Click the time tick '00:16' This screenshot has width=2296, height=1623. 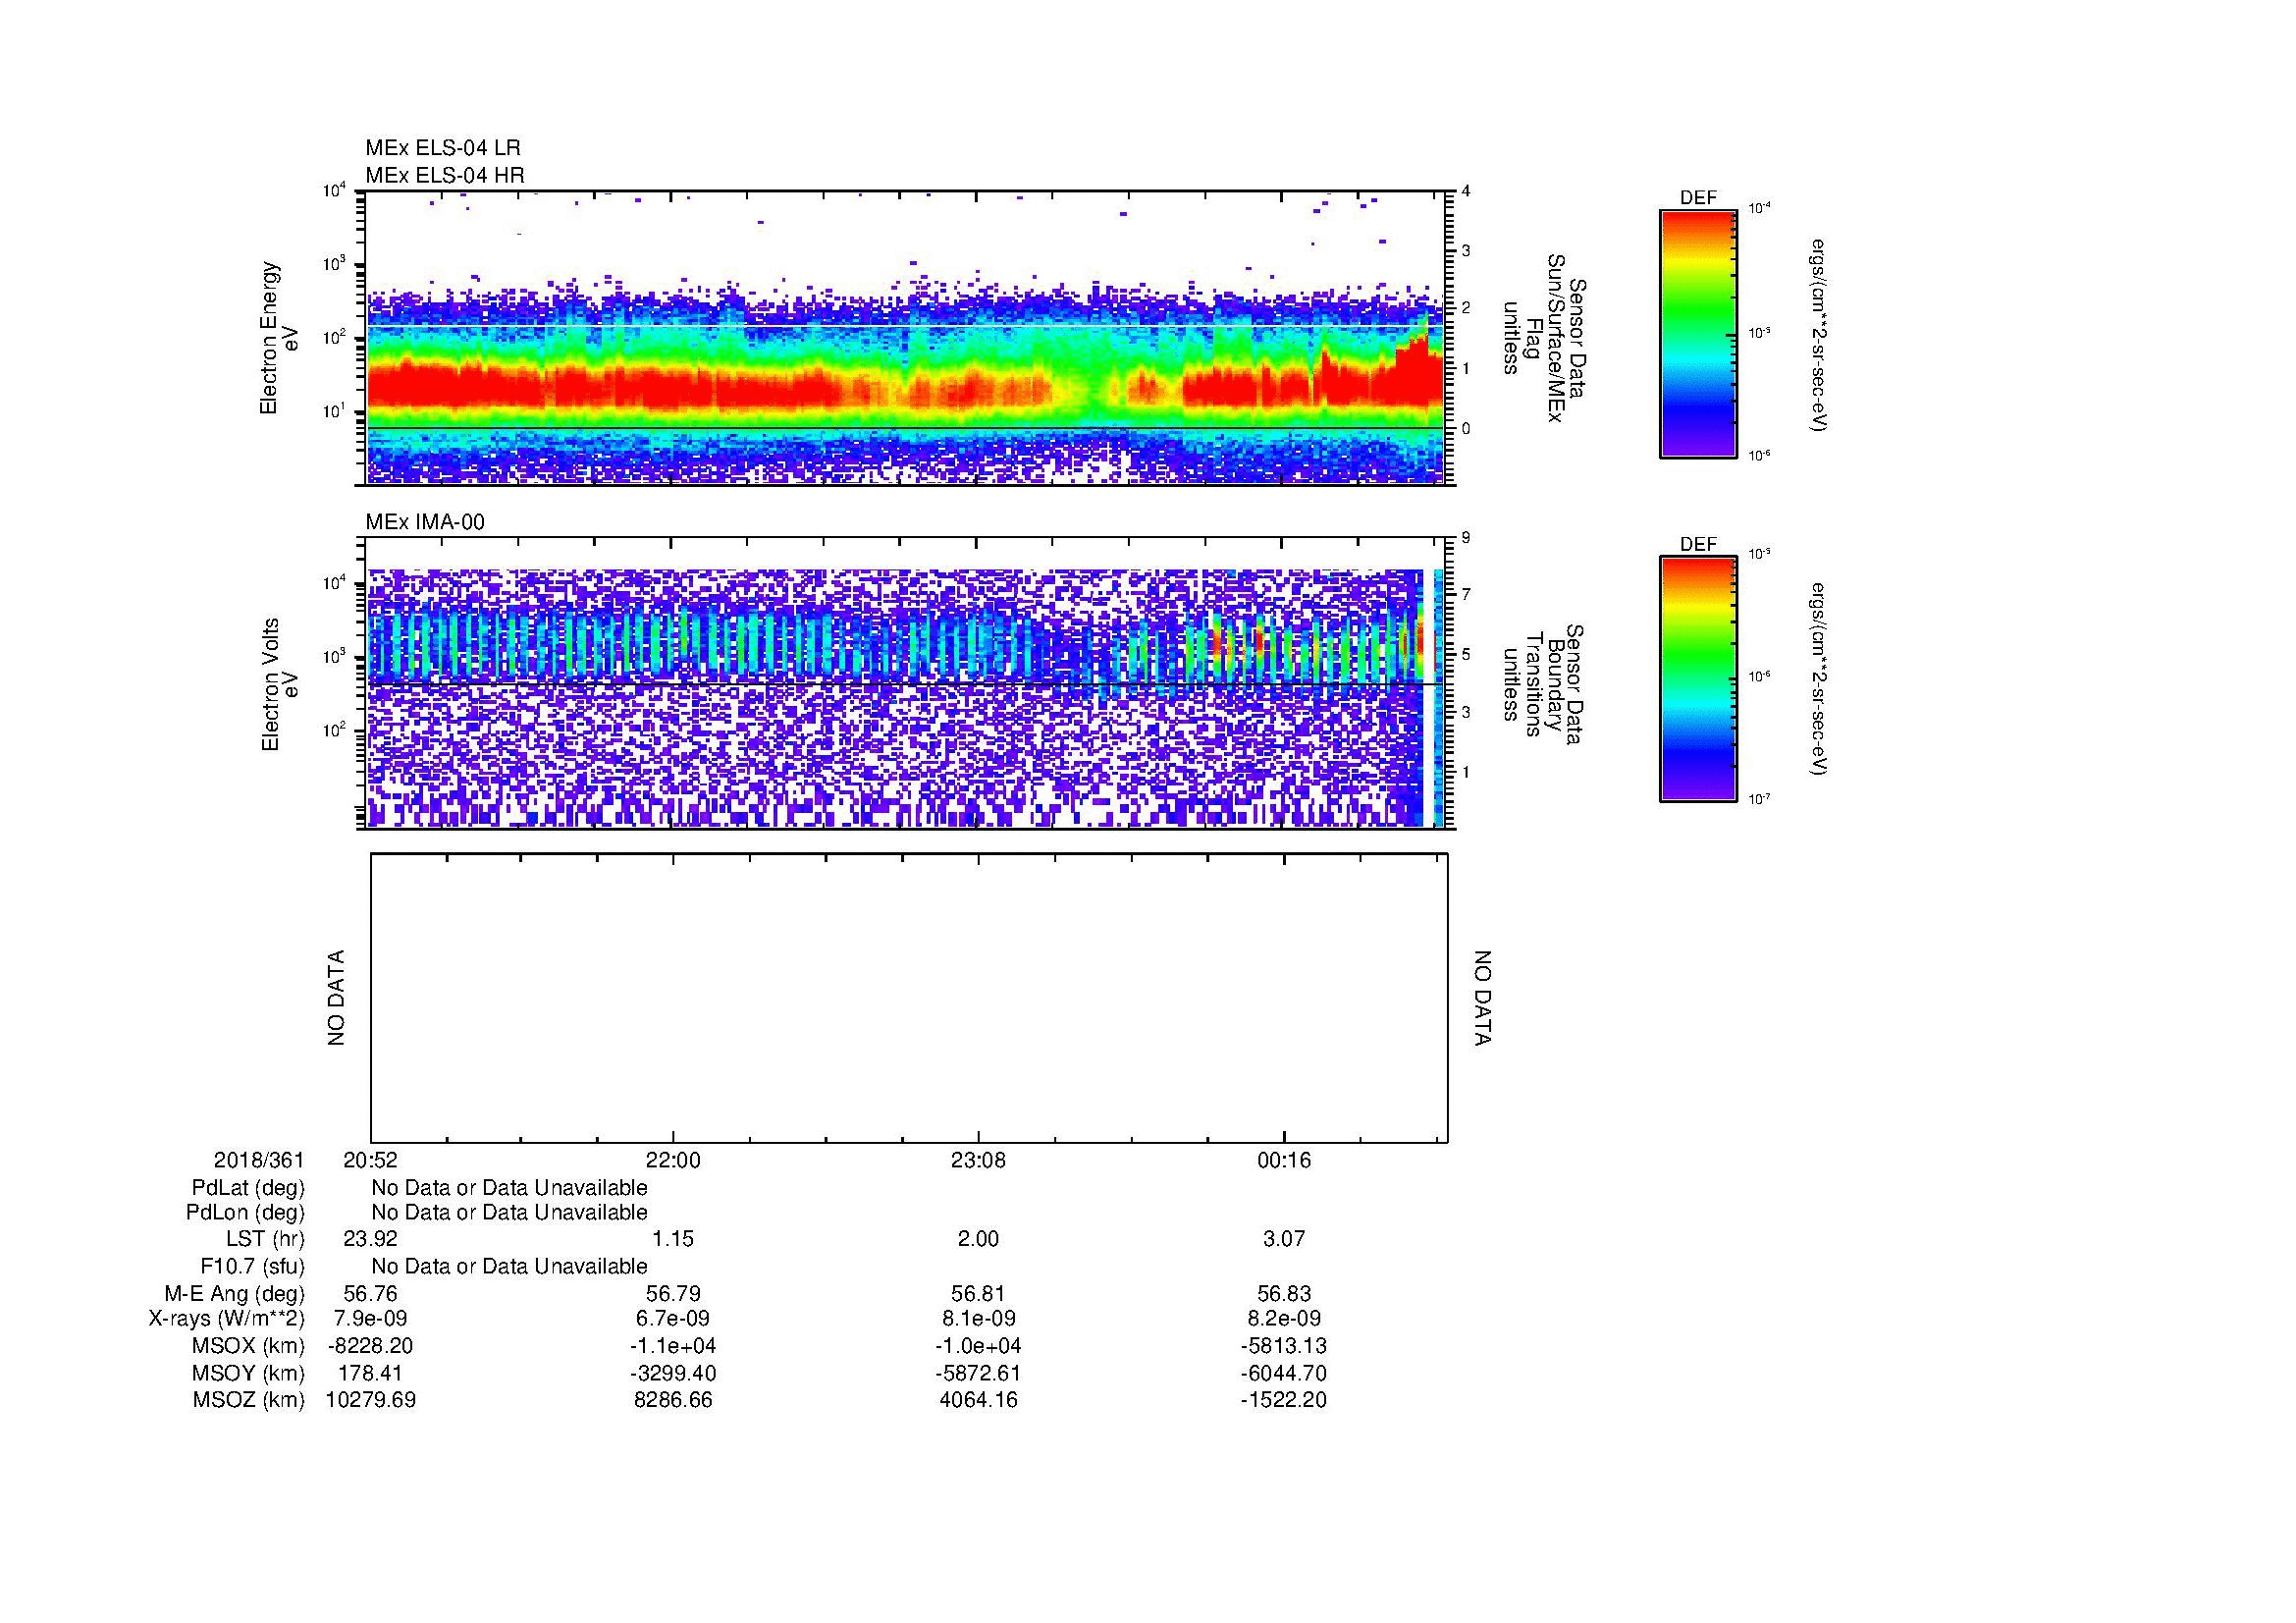[x=1284, y=1161]
